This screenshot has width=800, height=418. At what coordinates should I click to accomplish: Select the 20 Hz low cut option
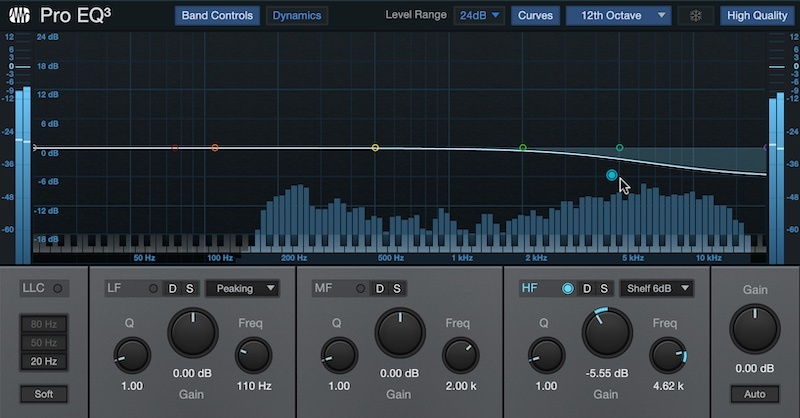pos(44,361)
